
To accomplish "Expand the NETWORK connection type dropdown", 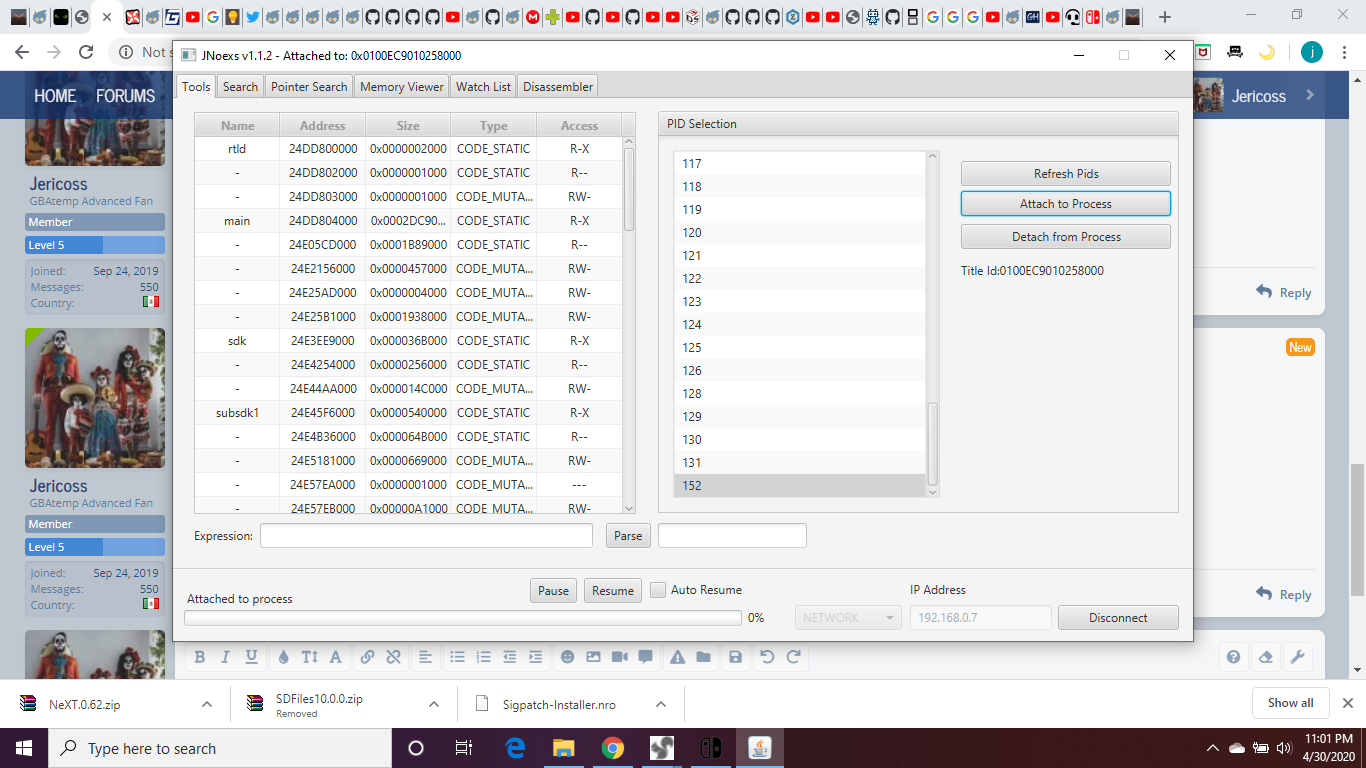I will pos(848,618).
